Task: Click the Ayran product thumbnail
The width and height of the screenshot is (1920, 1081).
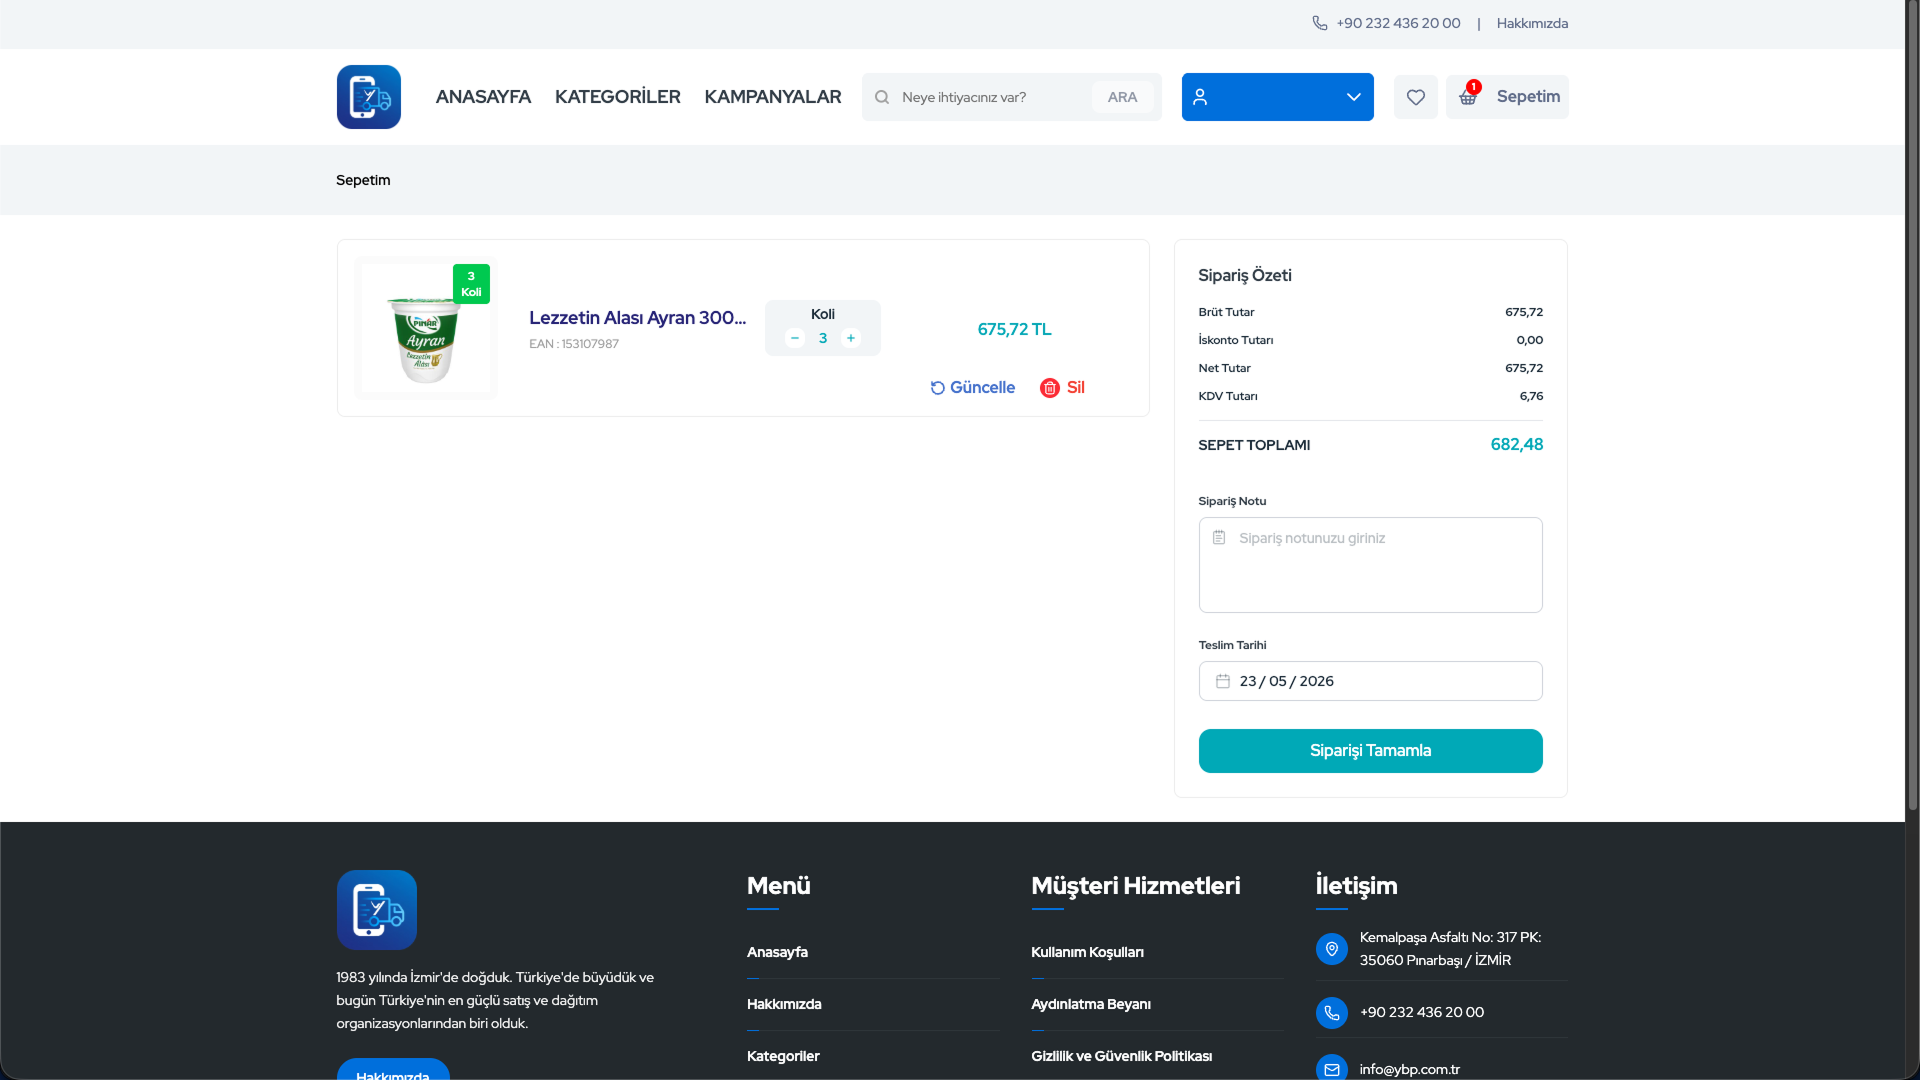Action: (x=426, y=329)
